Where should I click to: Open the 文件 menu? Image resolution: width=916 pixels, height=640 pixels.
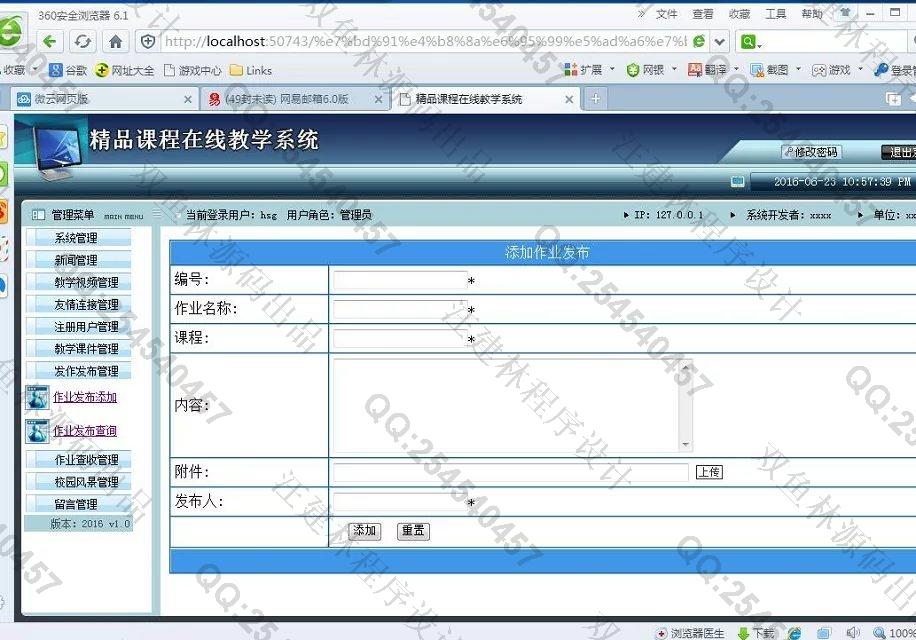click(x=667, y=14)
